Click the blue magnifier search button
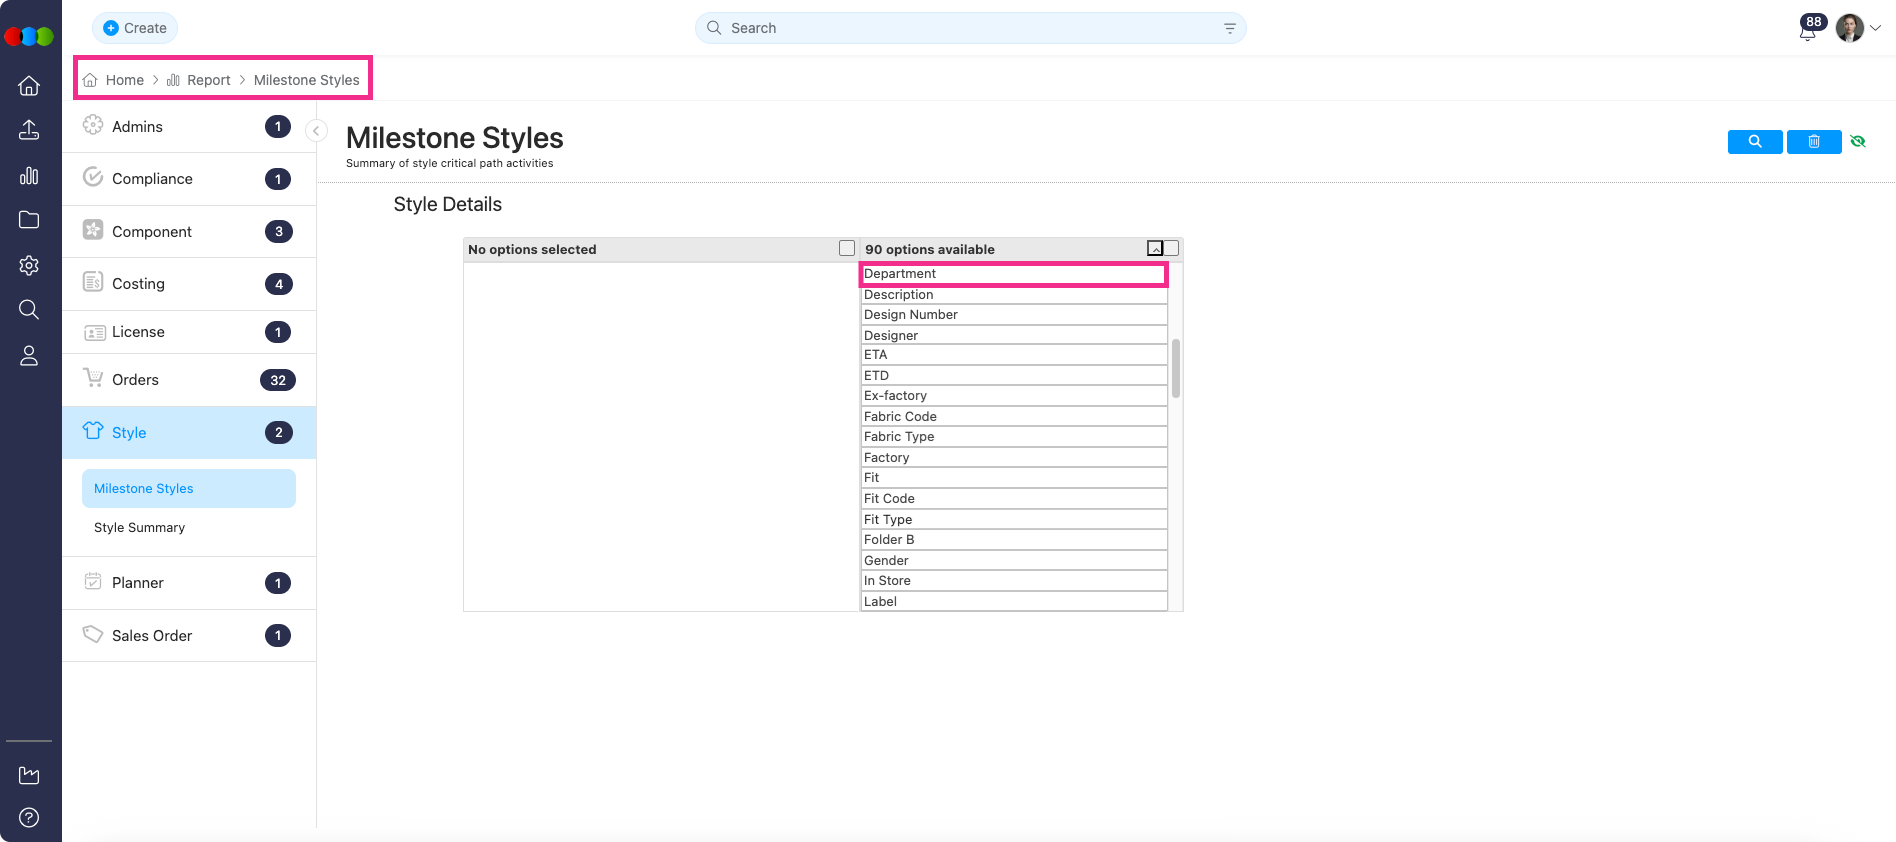Screen dimensions: 1896x842 point(1754,142)
